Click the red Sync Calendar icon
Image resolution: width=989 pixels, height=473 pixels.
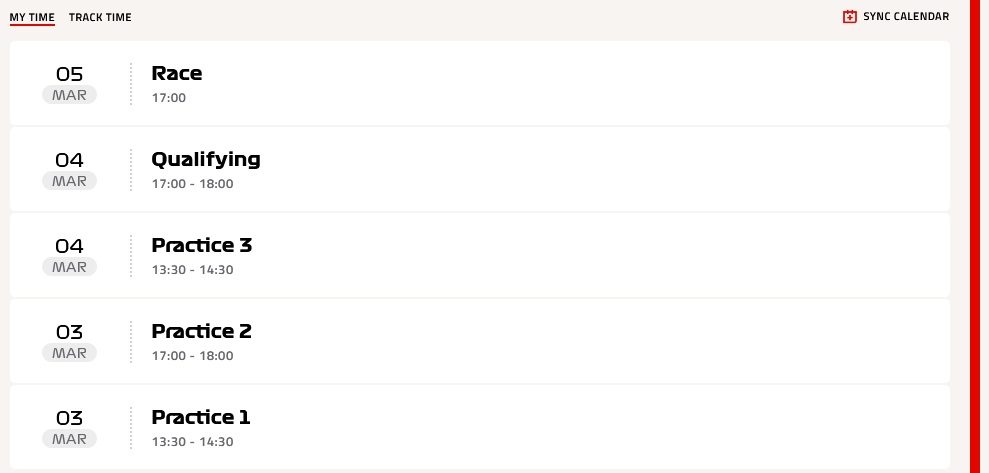(850, 17)
